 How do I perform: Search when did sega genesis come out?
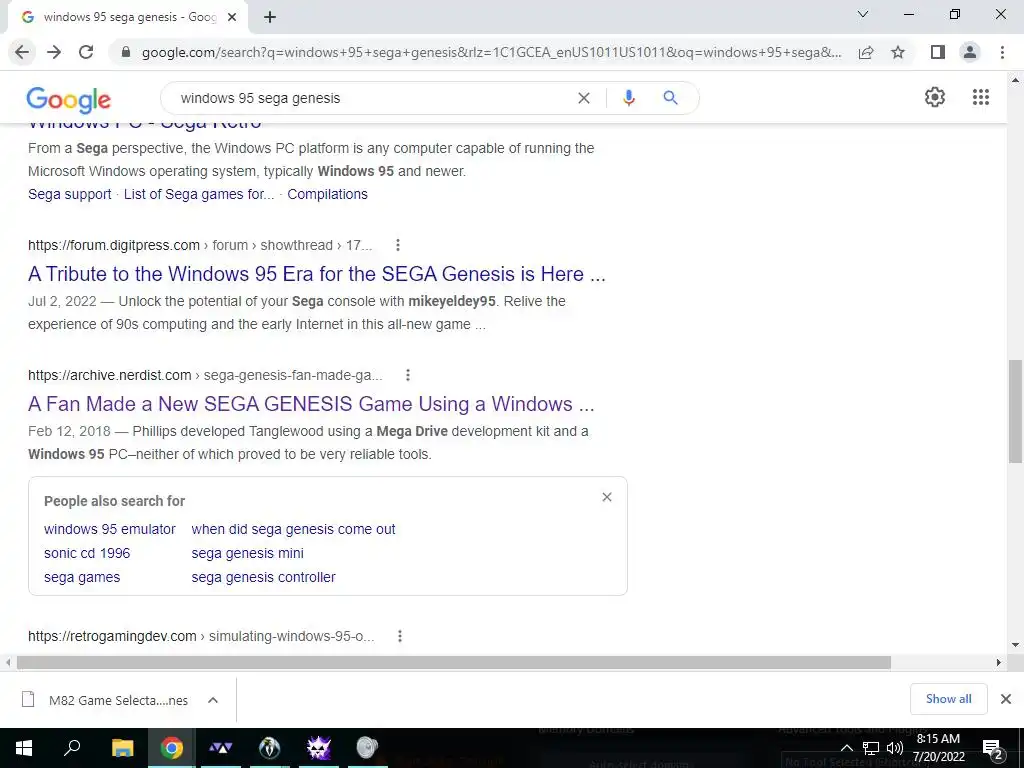pos(293,529)
